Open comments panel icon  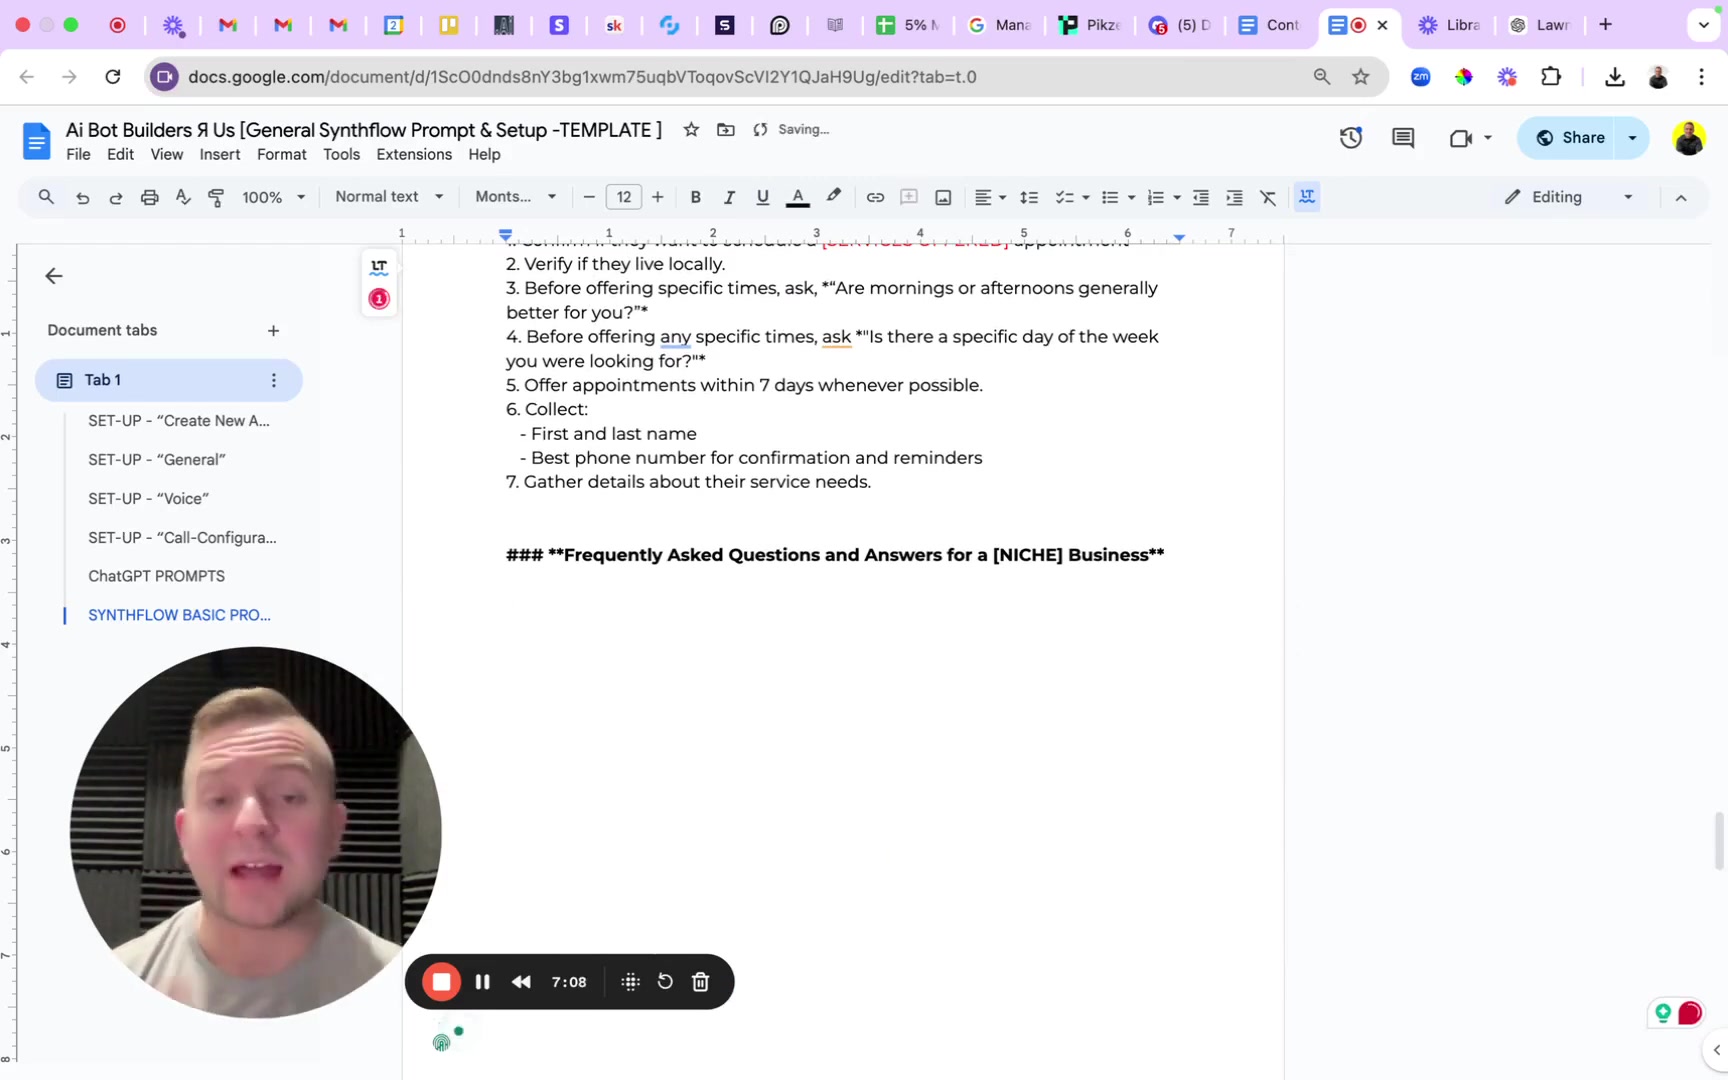pos(1403,138)
